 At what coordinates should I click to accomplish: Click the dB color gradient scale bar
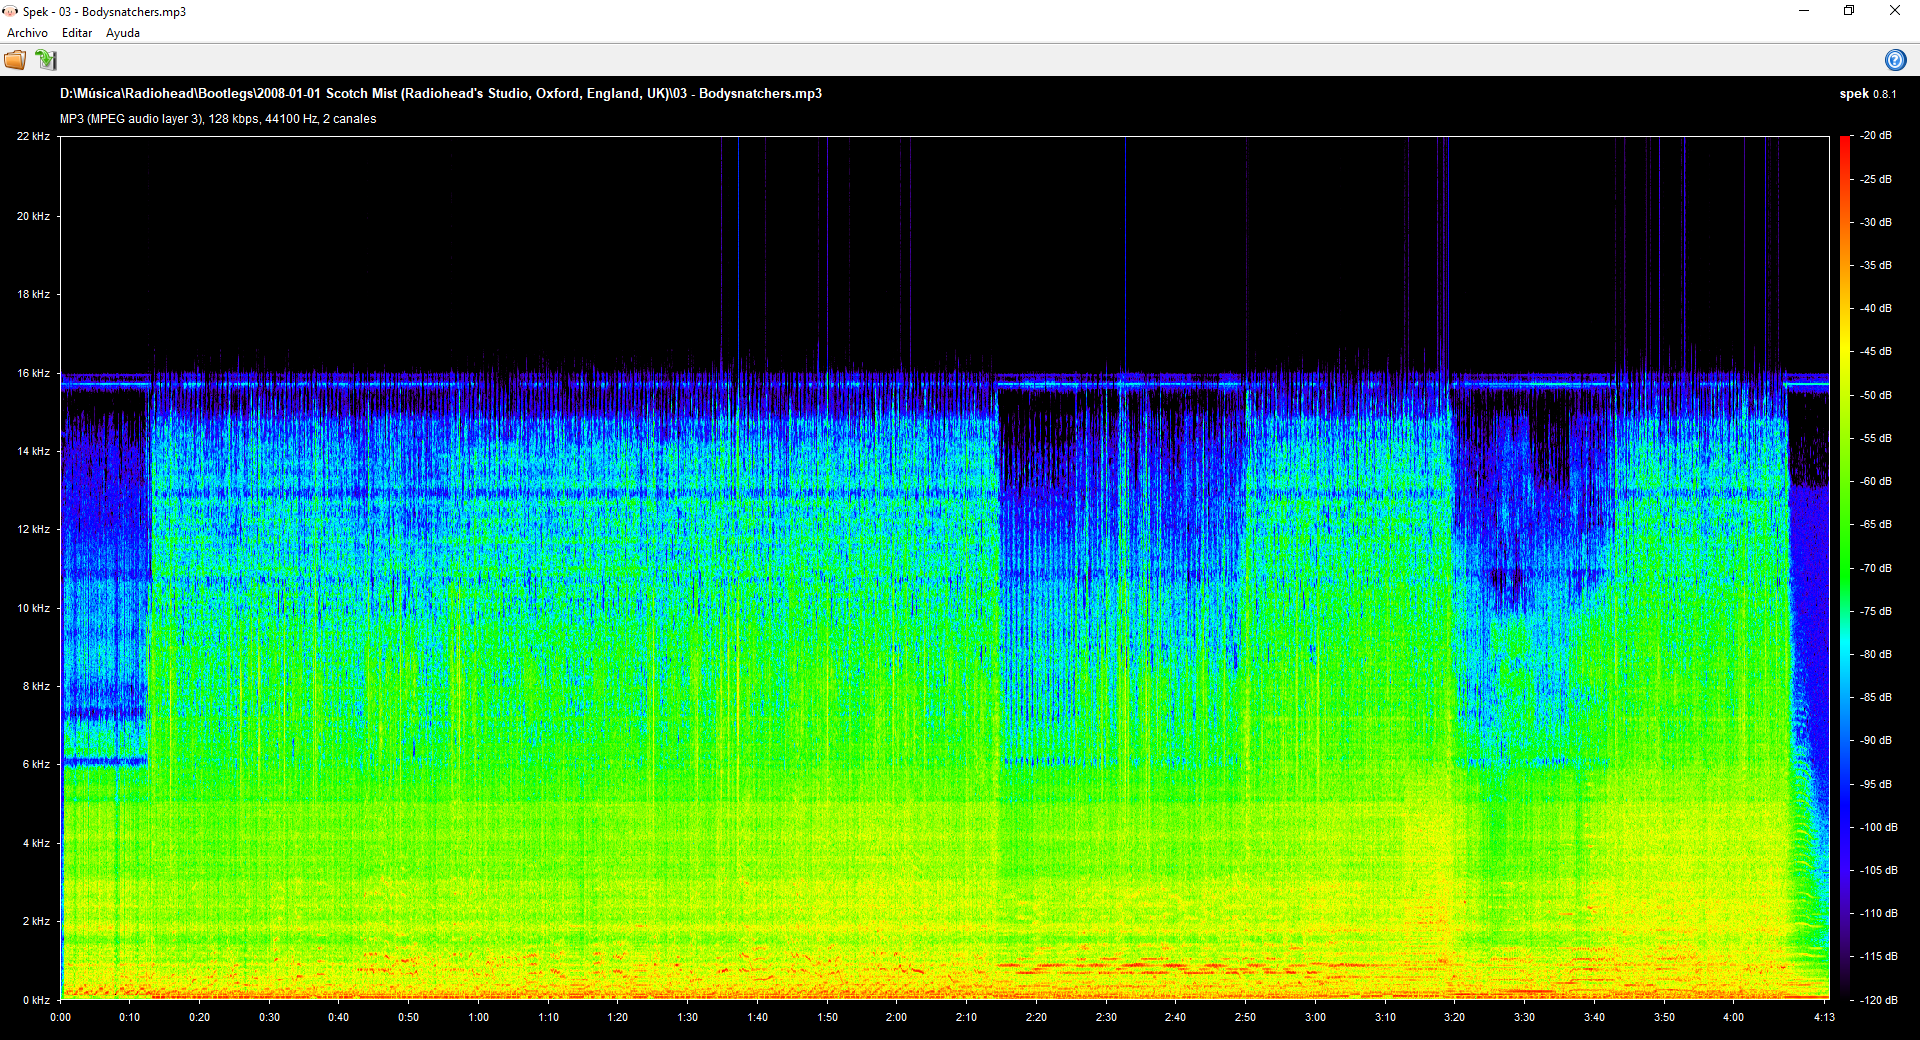pyautogui.click(x=1845, y=567)
